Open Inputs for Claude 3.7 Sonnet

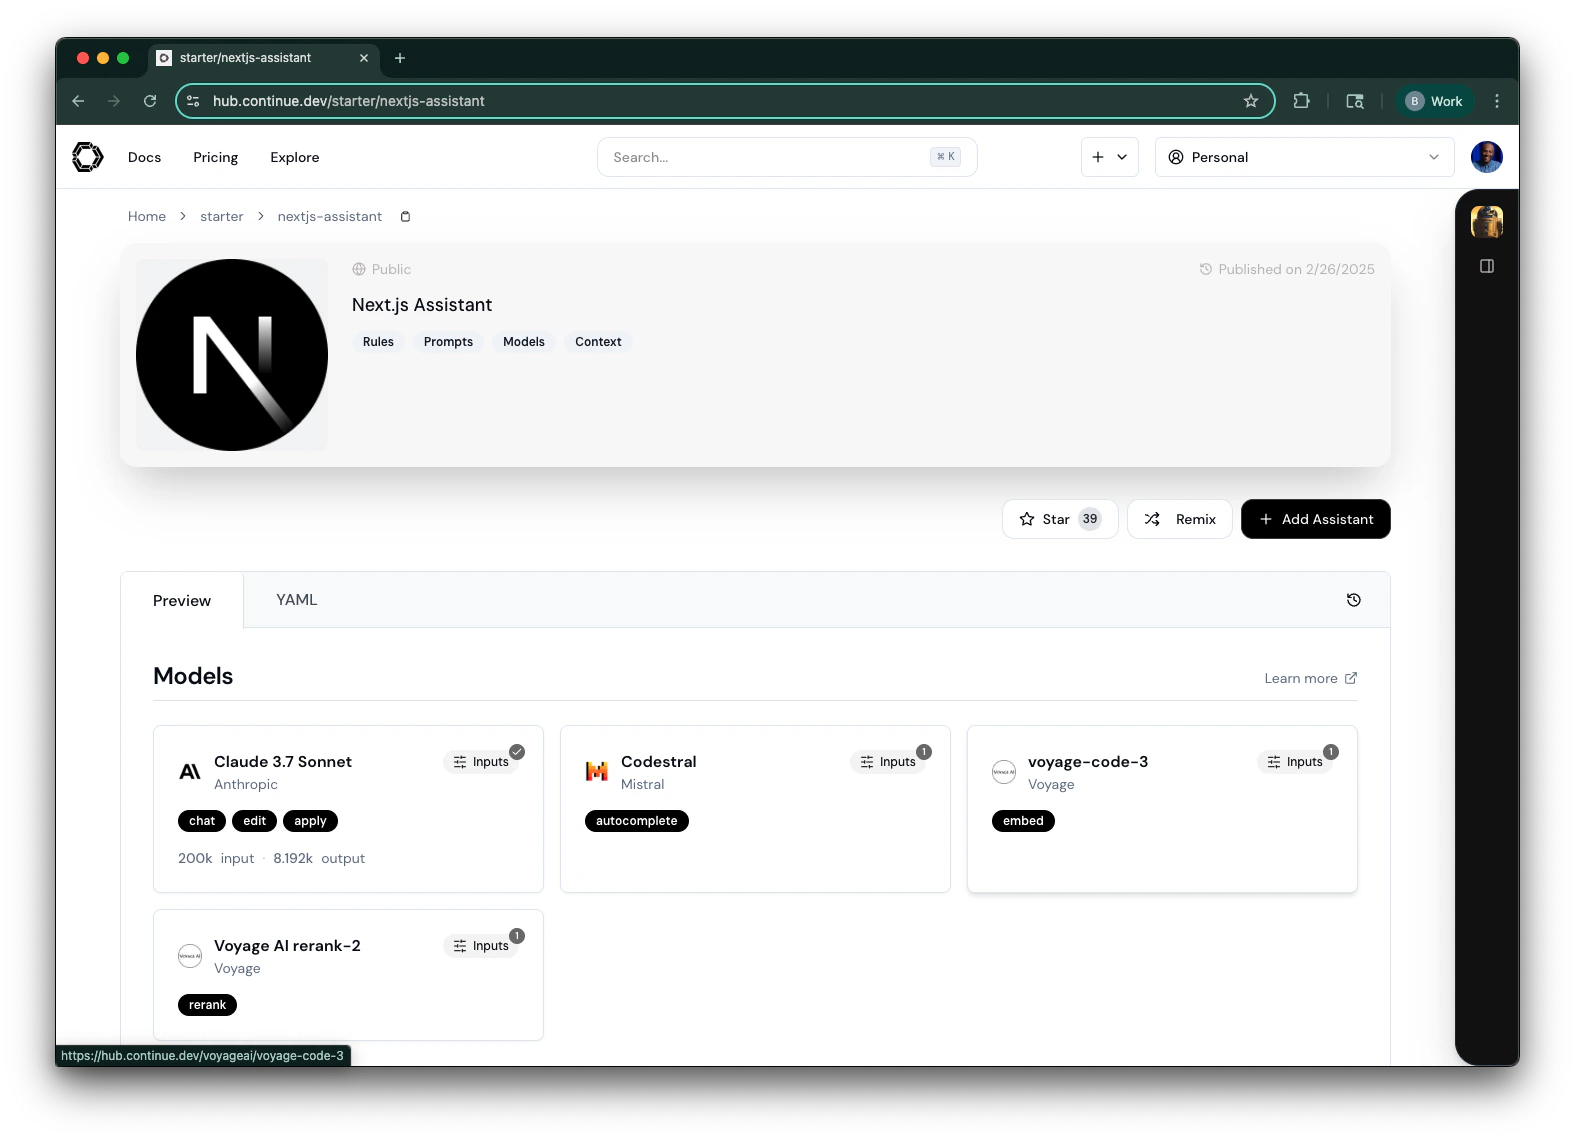pyautogui.click(x=481, y=762)
